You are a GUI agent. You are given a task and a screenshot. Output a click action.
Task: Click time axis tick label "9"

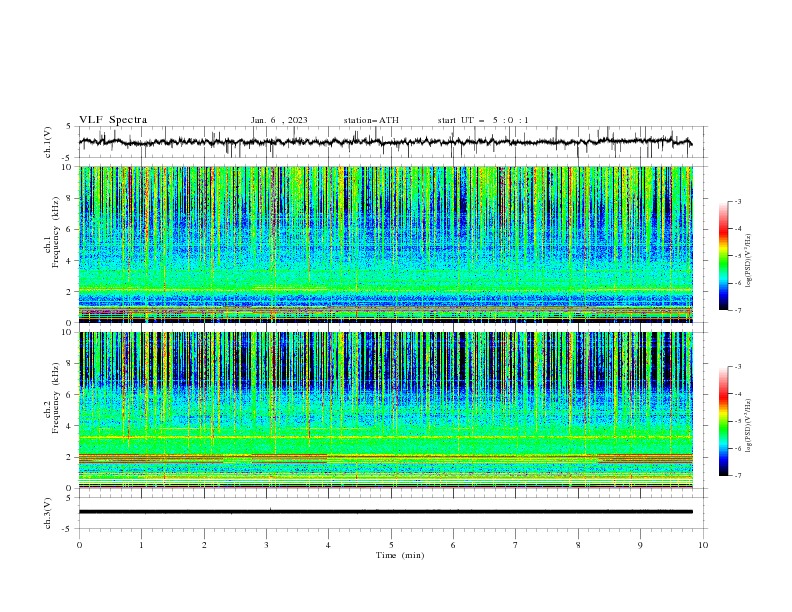point(640,545)
